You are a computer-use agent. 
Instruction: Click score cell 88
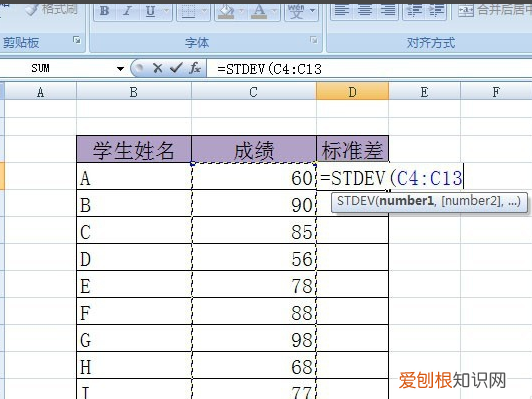254,311
